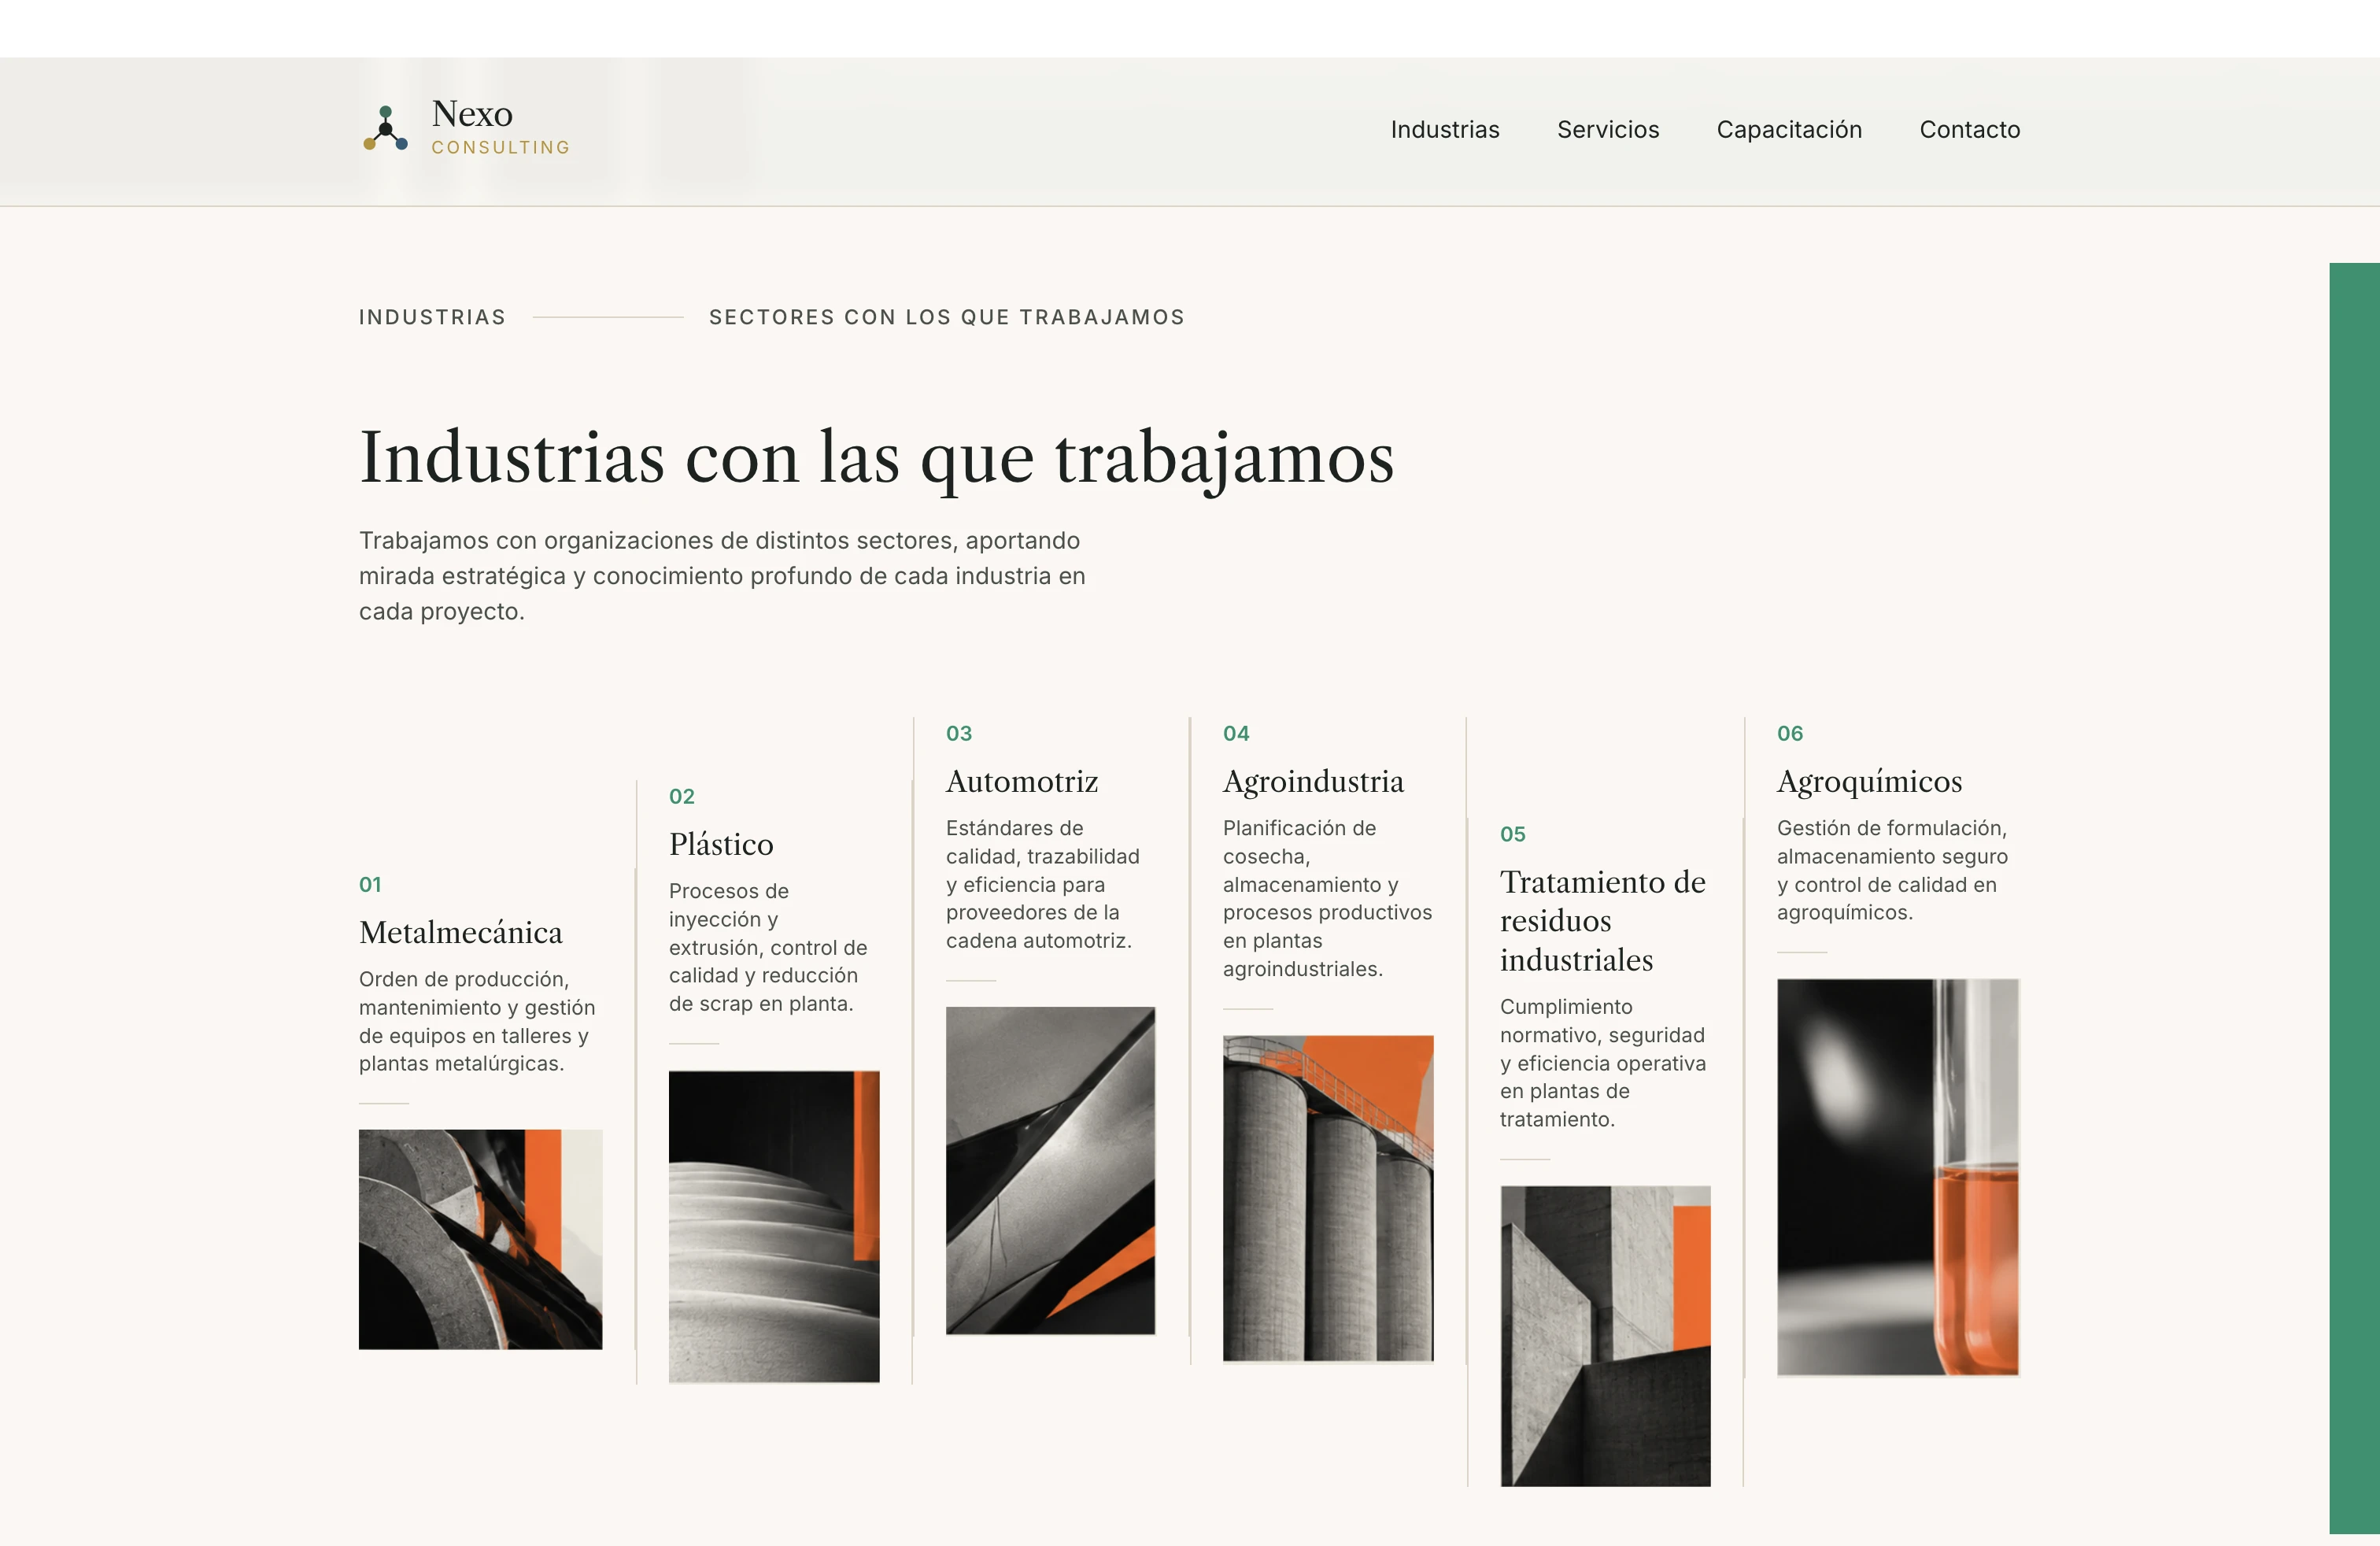The image size is (2380, 1546).
Task: Click the Agroquímicos card title
Action: pyautogui.click(x=1869, y=781)
